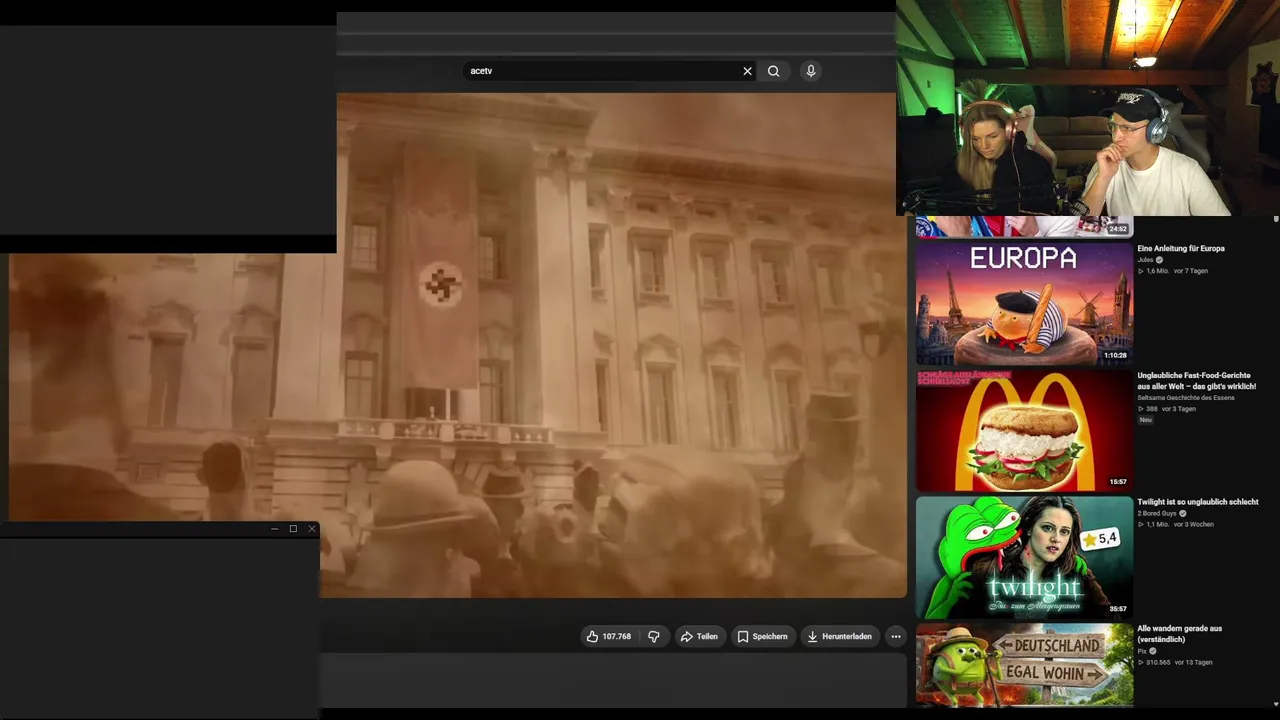Click '310.565' view count text
Viewport: 1280px width, 720px height.
pyautogui.click(x=1158, y=662)
